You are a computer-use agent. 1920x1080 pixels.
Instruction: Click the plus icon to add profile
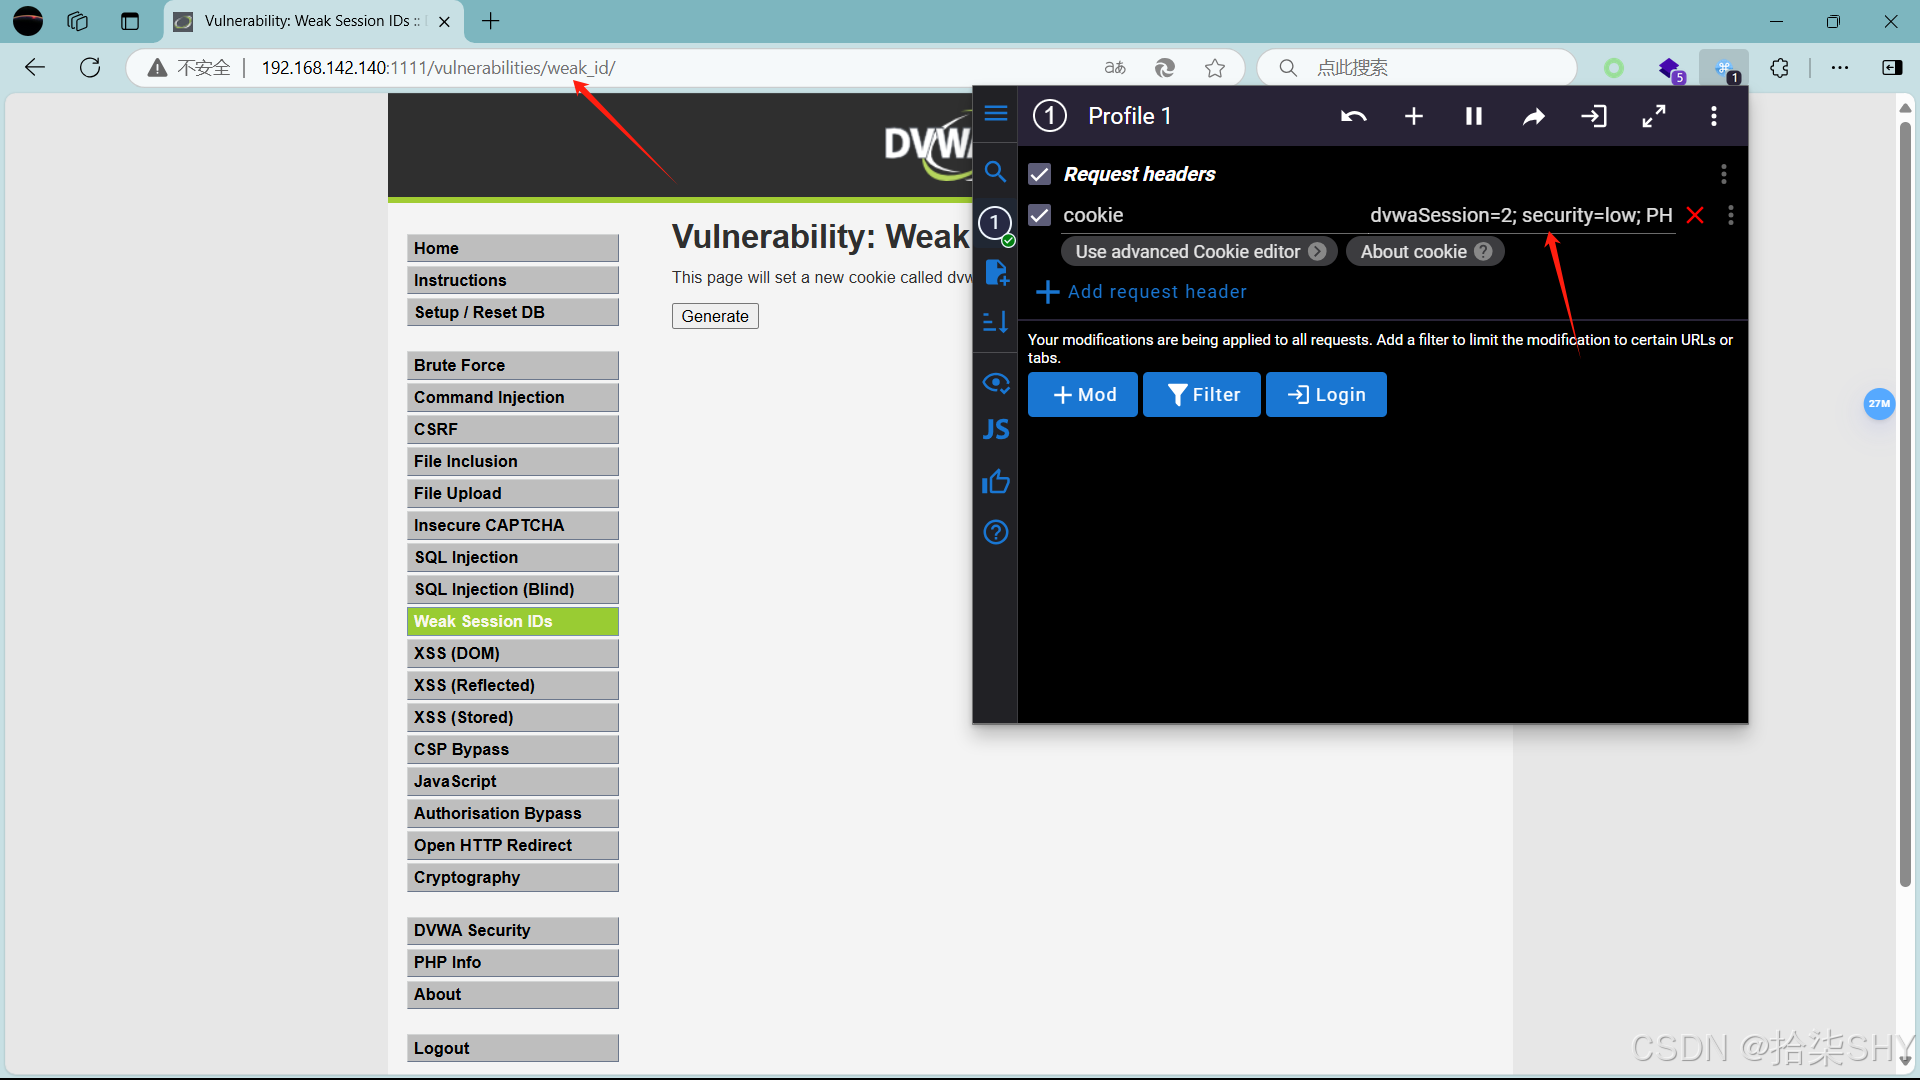pos(1413,117)
